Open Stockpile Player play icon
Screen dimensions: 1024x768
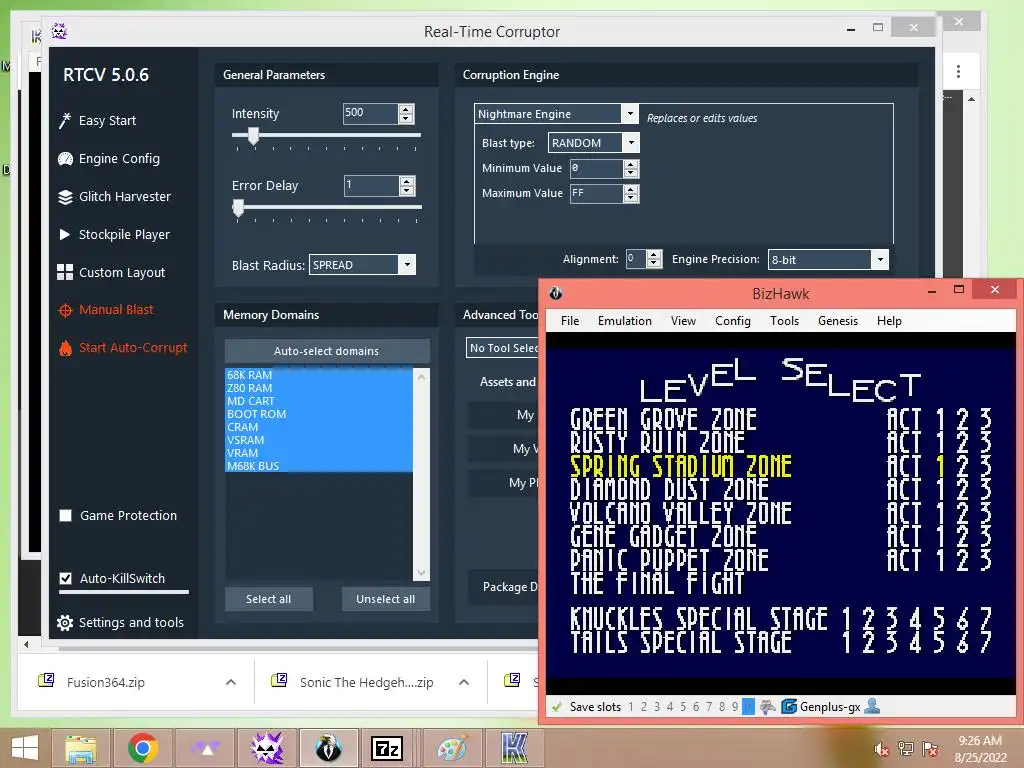[65, 234]
